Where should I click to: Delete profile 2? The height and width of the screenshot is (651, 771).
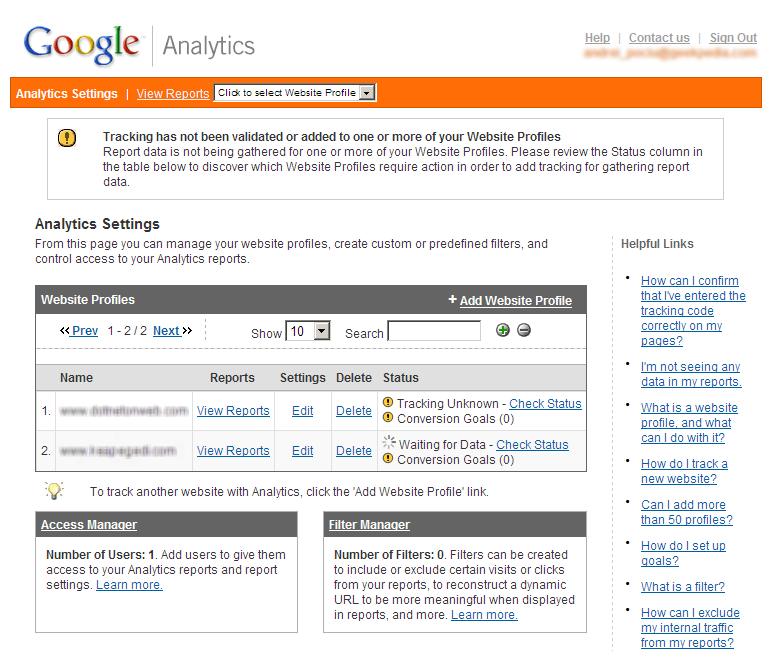(354, 451)
